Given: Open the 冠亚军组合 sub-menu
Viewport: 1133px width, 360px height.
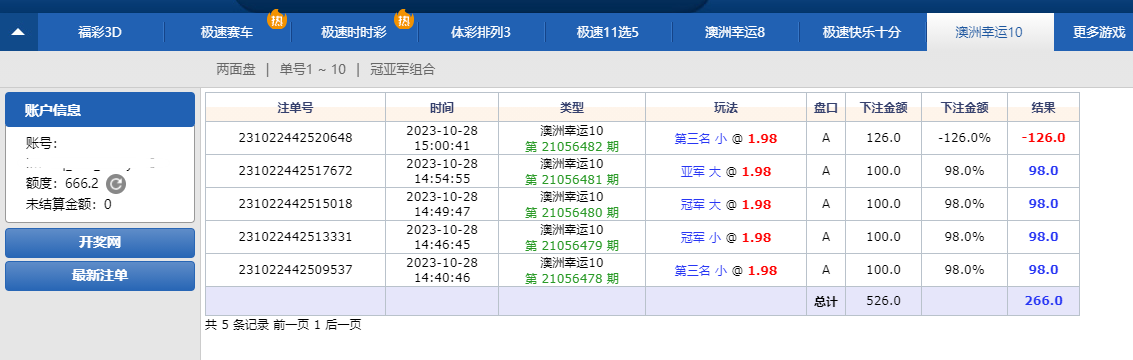Looking at the screenshot, I should (402, 69).
